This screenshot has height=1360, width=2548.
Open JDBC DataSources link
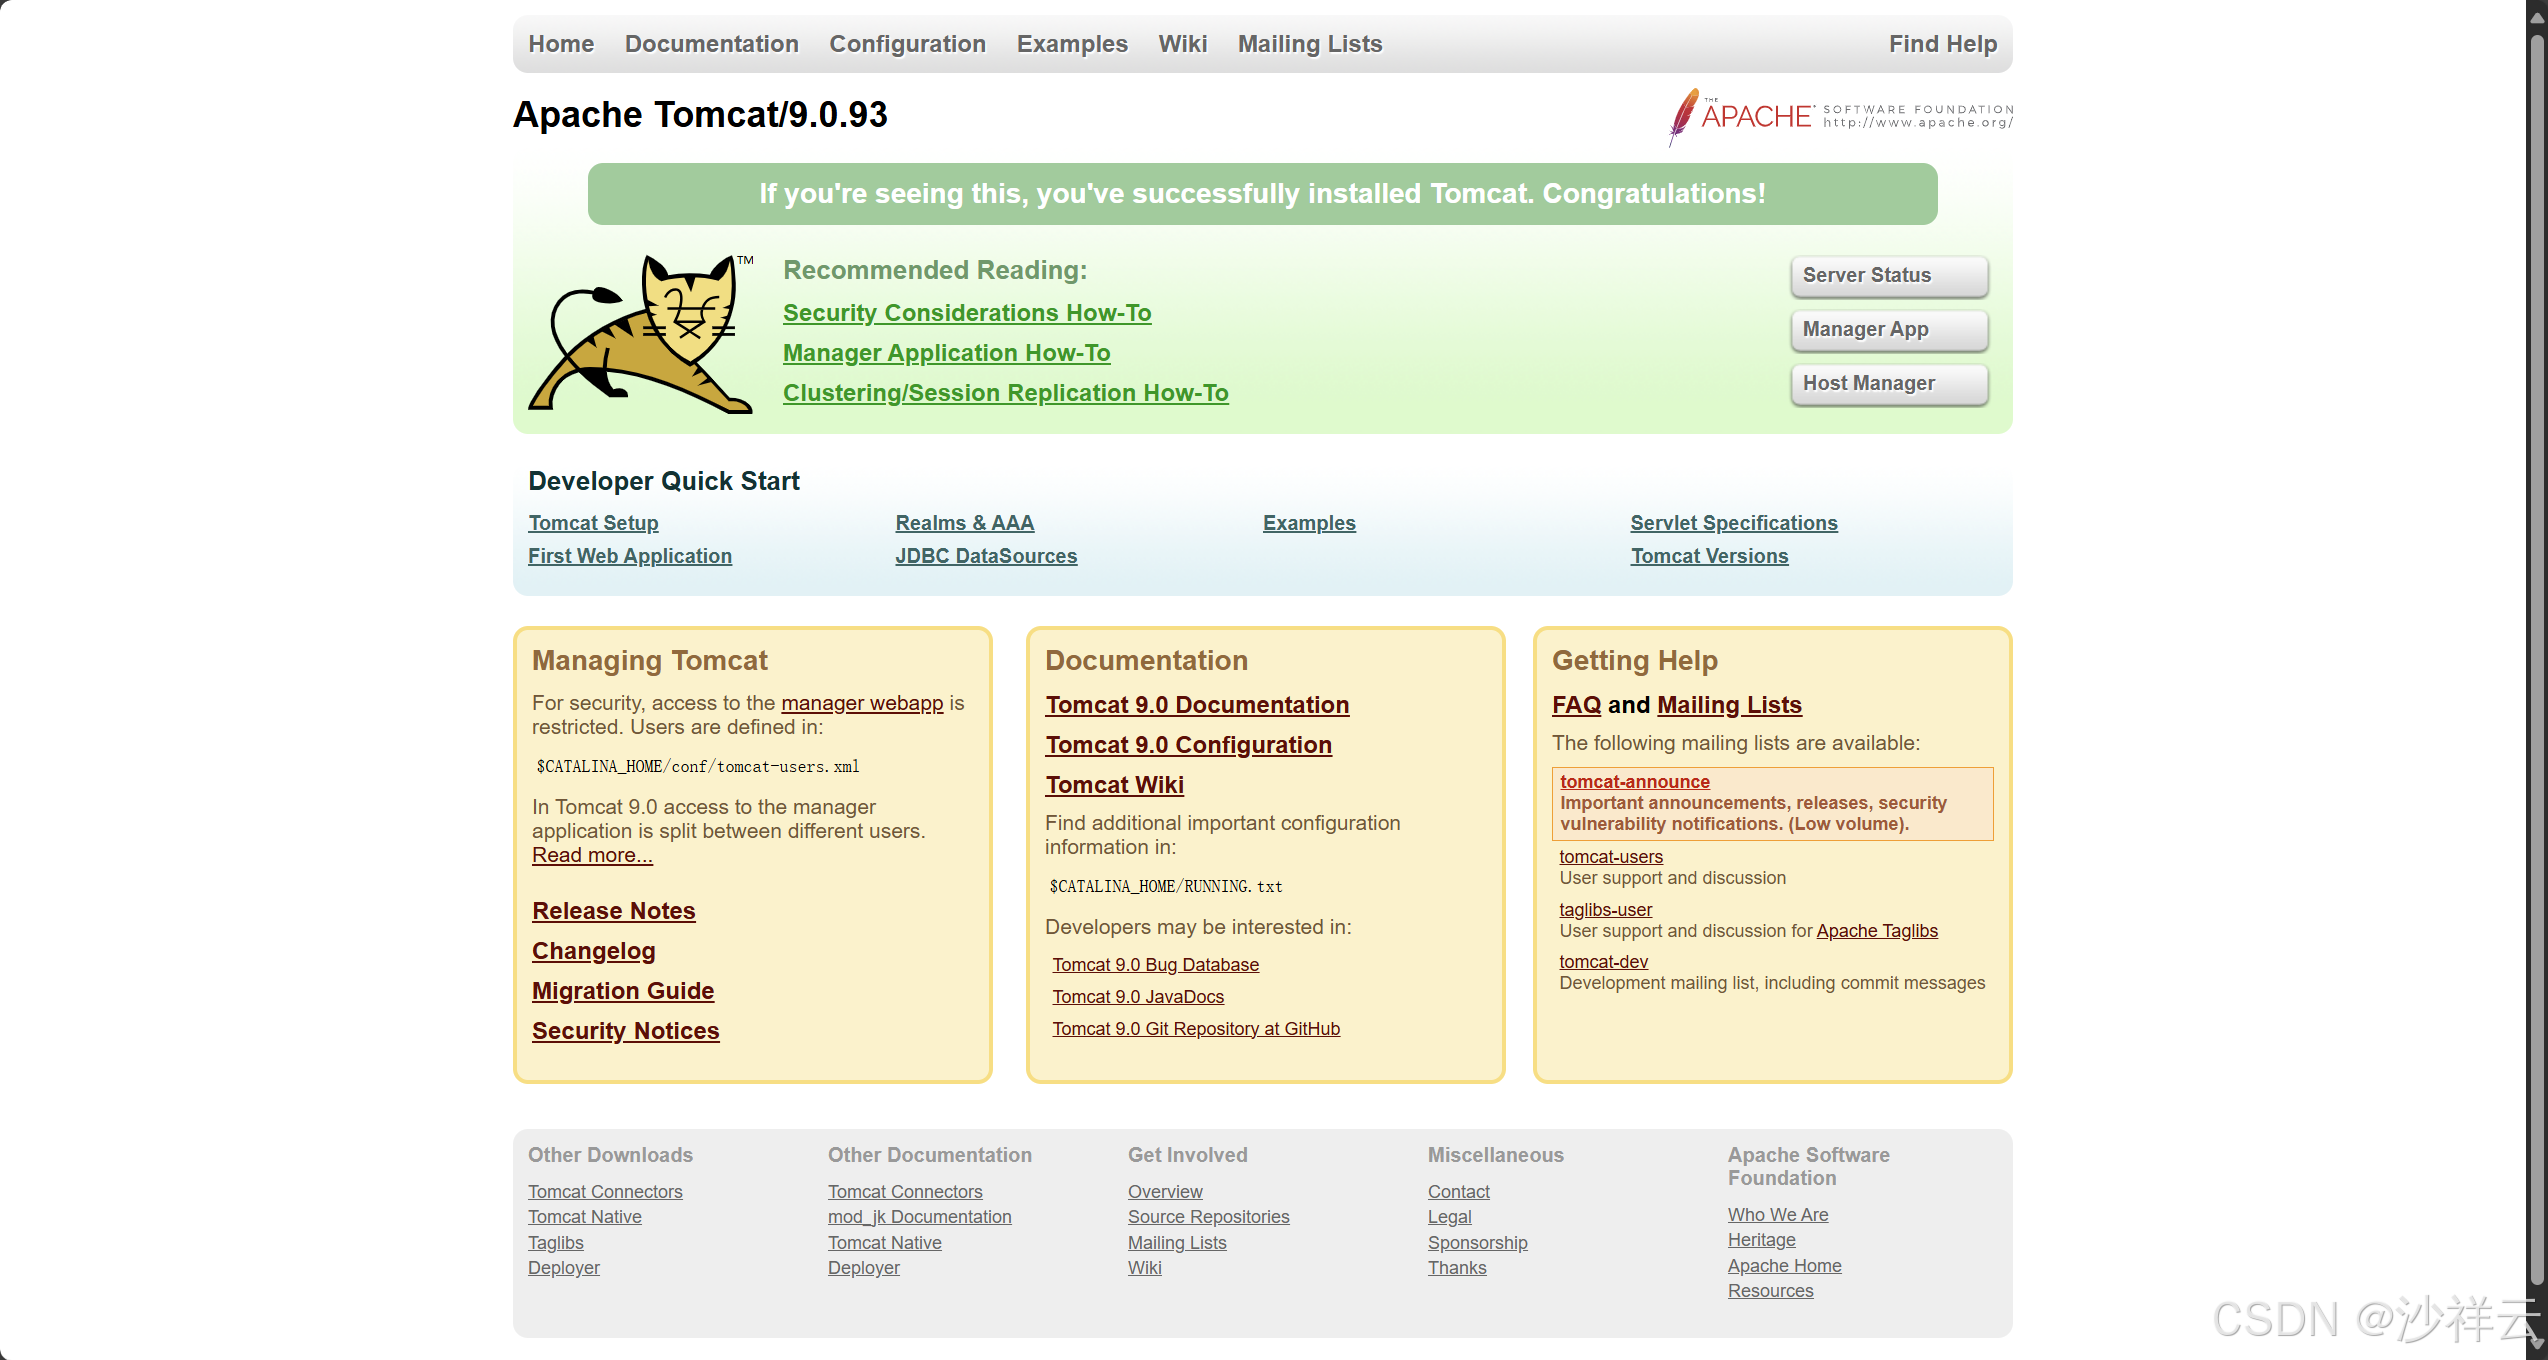[x=986, y=556]
